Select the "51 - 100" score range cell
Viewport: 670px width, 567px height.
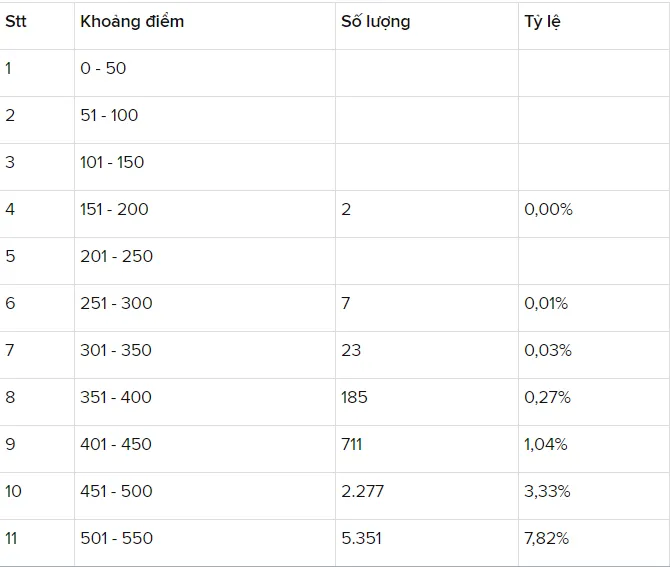point(109,116)
